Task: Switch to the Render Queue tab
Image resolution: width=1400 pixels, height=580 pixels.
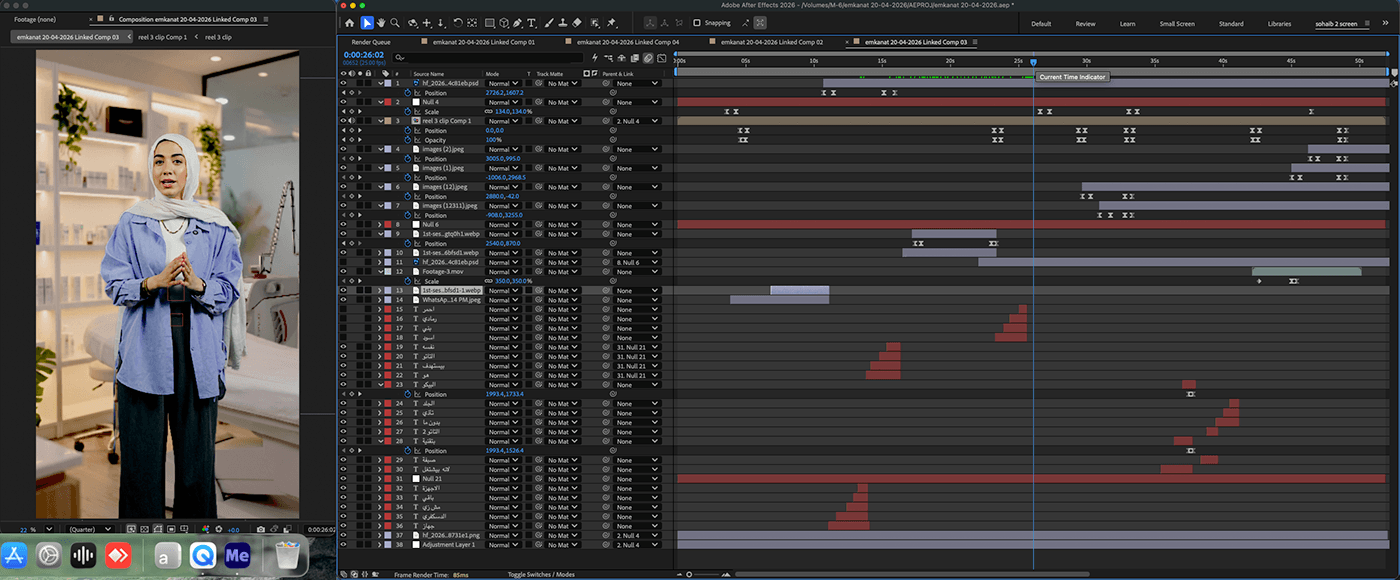Action: [371, 42]
